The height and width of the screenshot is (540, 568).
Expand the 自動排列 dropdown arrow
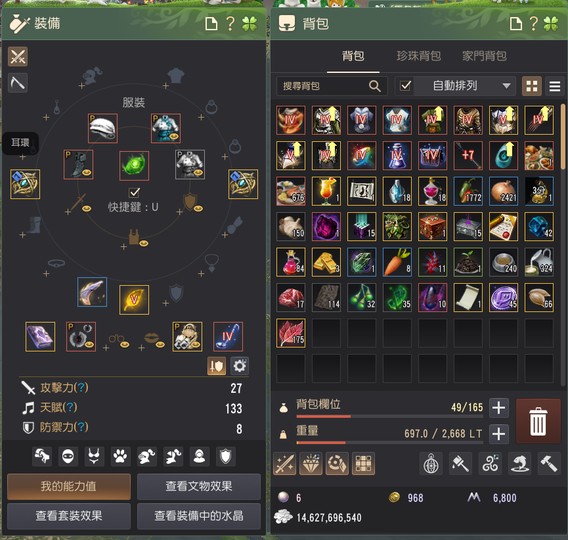pyautogui.click(x=506, y=86)
